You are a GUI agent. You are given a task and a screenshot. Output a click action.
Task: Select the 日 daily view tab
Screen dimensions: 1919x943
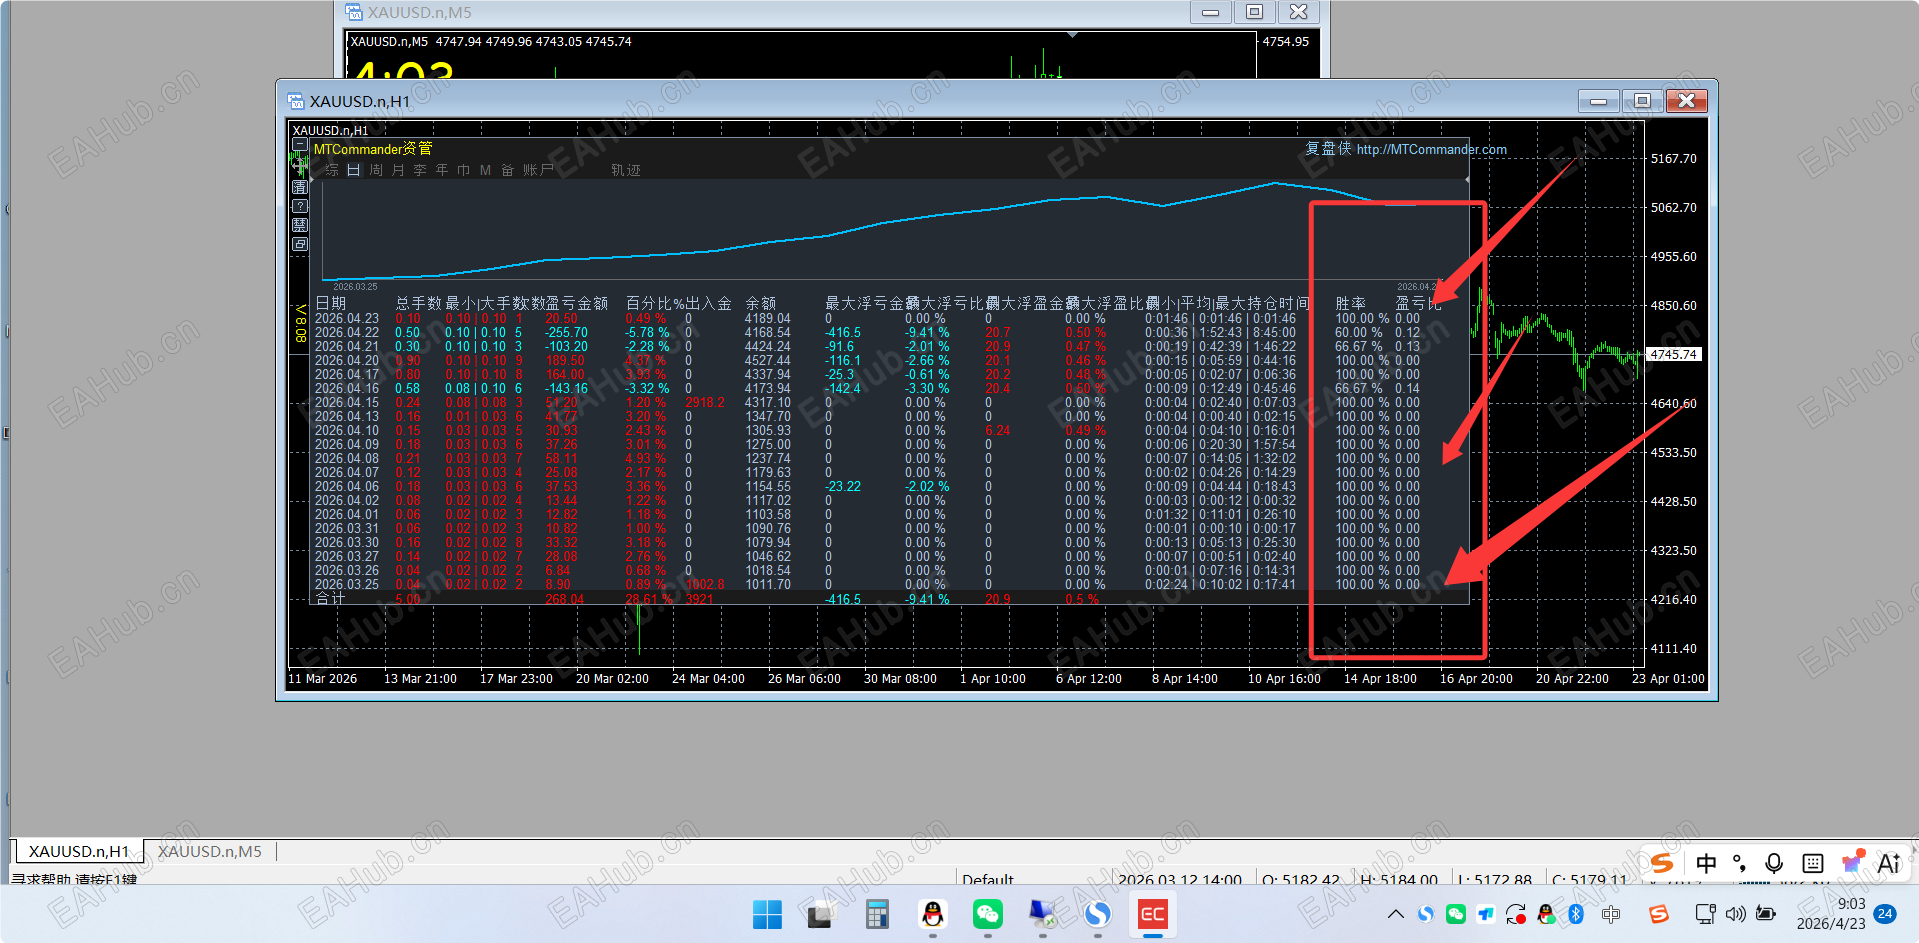[x=354, y=170]
